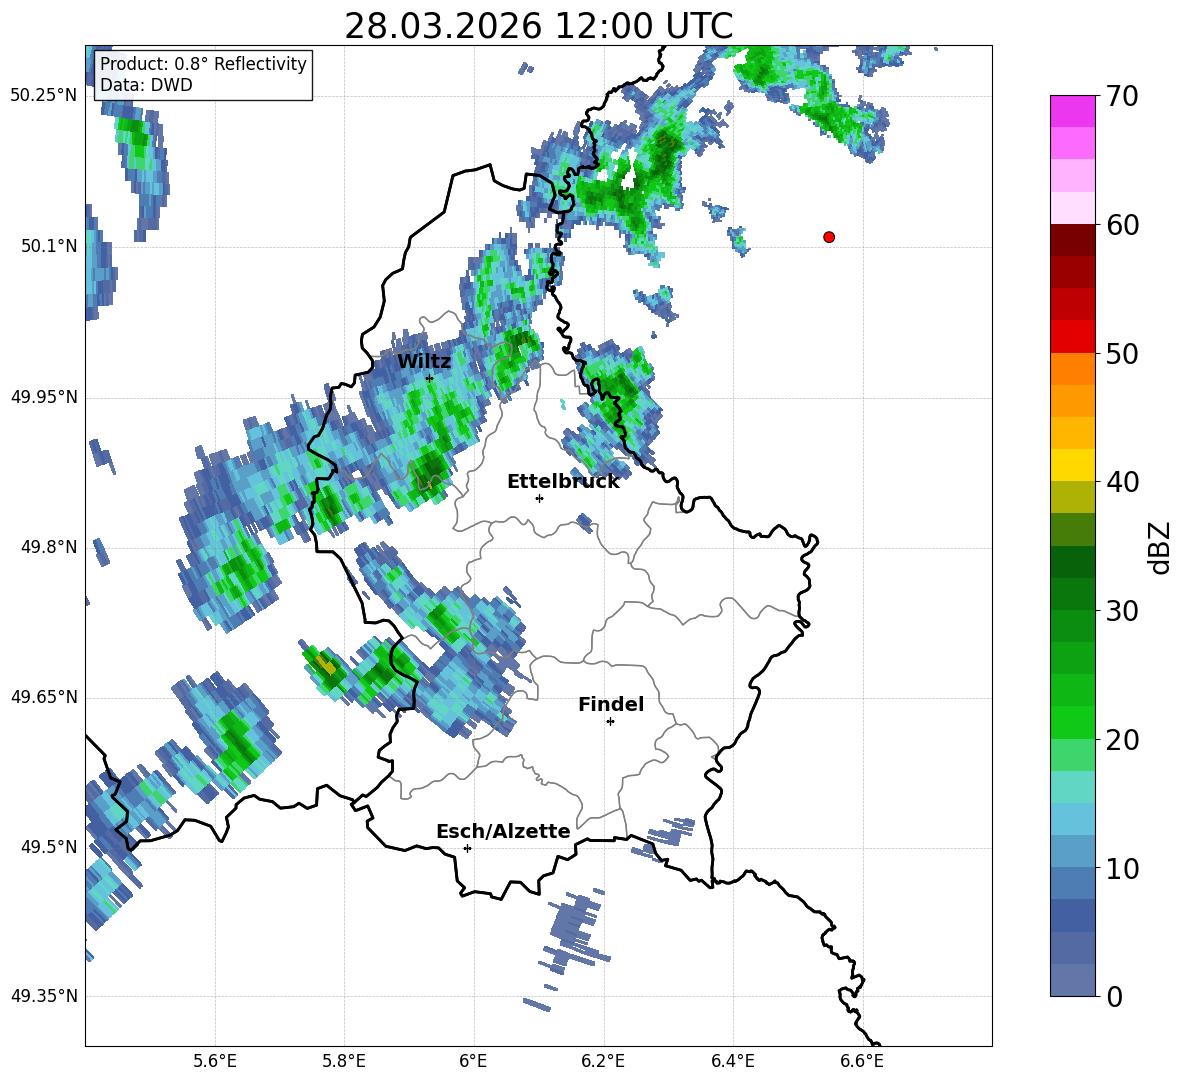The height and width of the screenshot is (1081, 1184).
Task: Click the dark maroon colorbar segment below 60
Action: [1072, 240]
